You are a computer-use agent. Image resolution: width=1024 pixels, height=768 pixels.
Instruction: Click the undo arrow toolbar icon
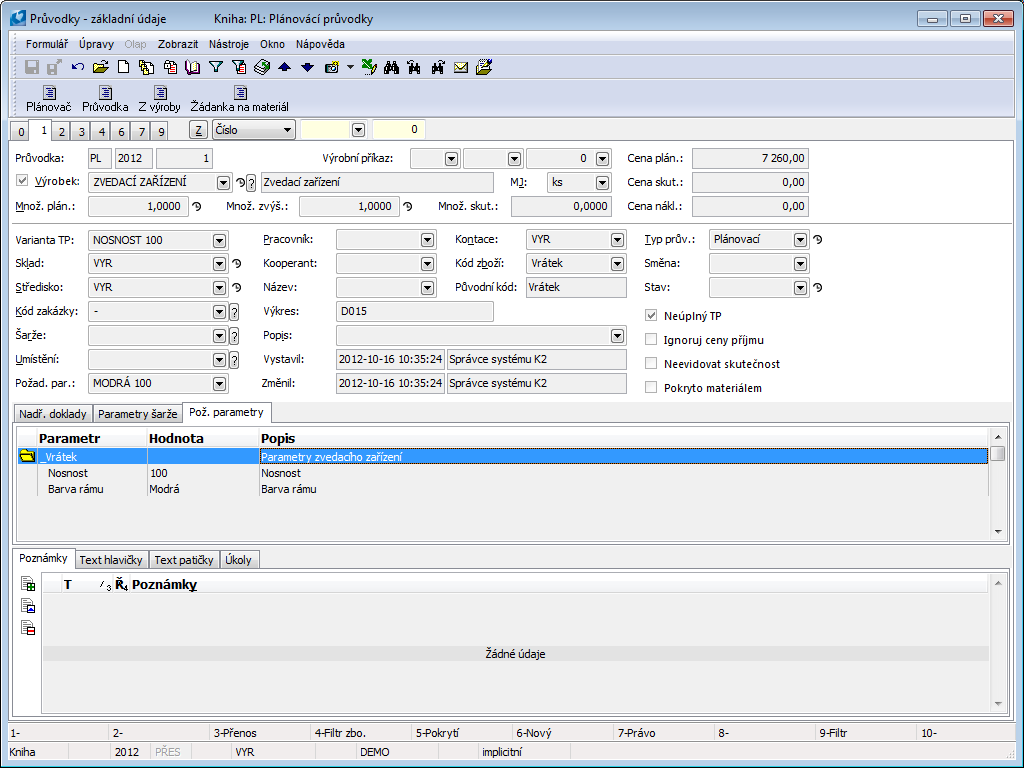(78, 67)
